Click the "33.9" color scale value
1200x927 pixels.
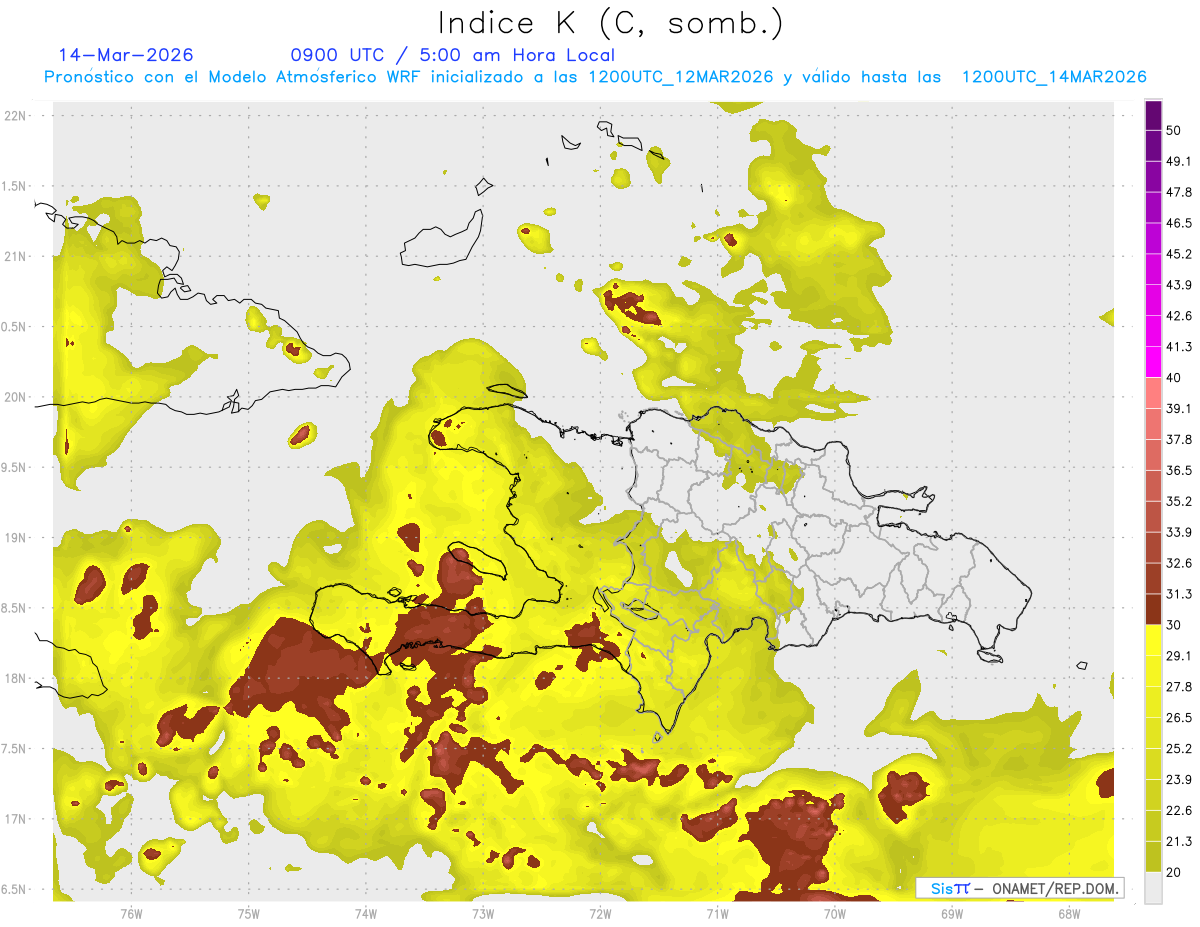pyautogui.click(x=1179, y=532)
